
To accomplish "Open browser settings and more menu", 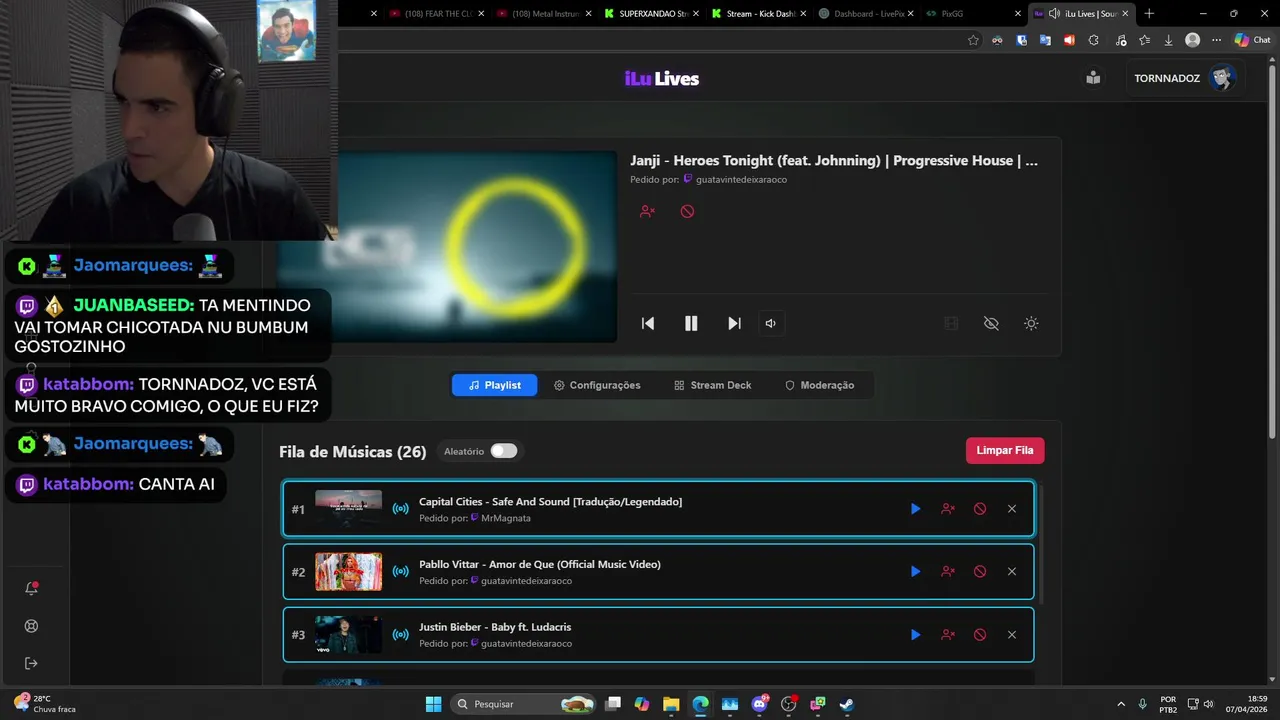I will (x=1217, y=40).
